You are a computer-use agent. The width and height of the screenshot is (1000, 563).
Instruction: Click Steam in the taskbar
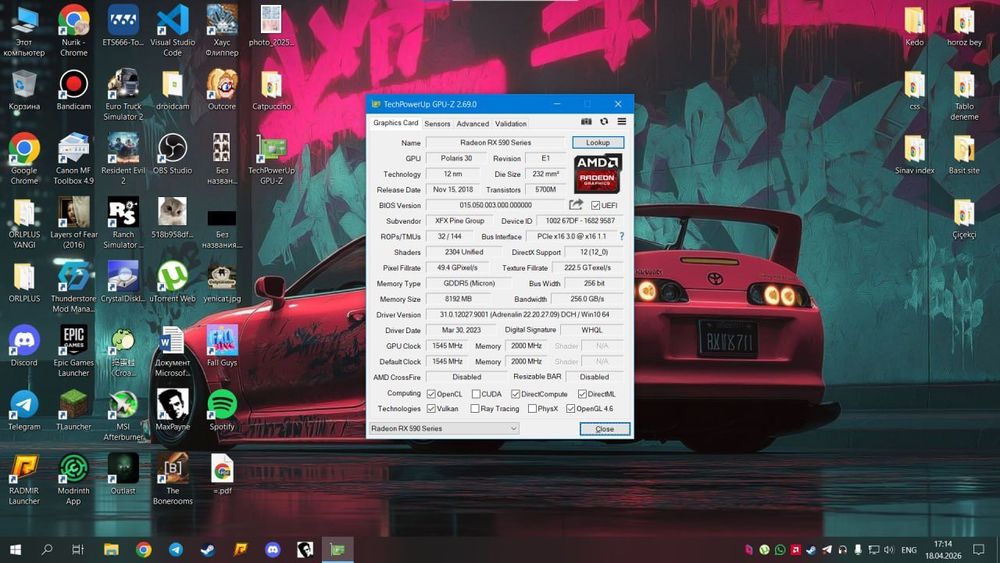pos(207,550)
